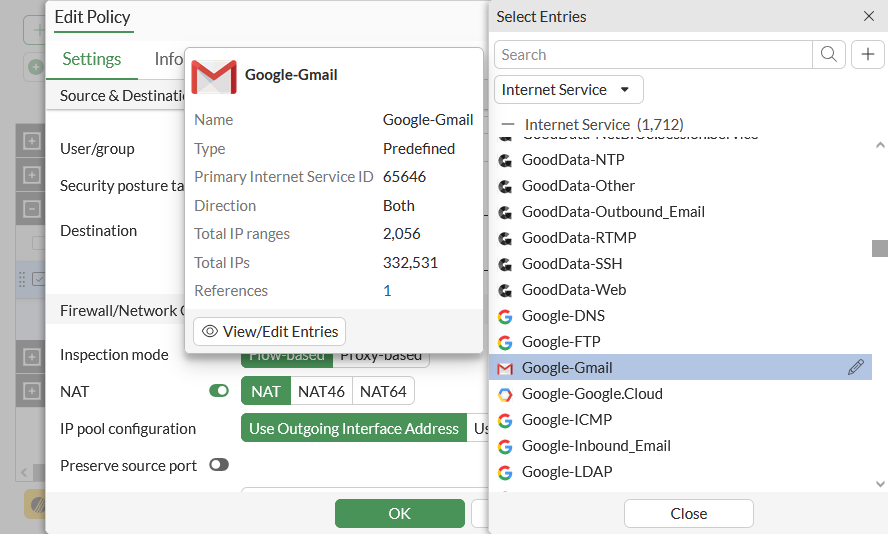
Task: Click the Google-DNS service icon
Action: pos(505,316)
